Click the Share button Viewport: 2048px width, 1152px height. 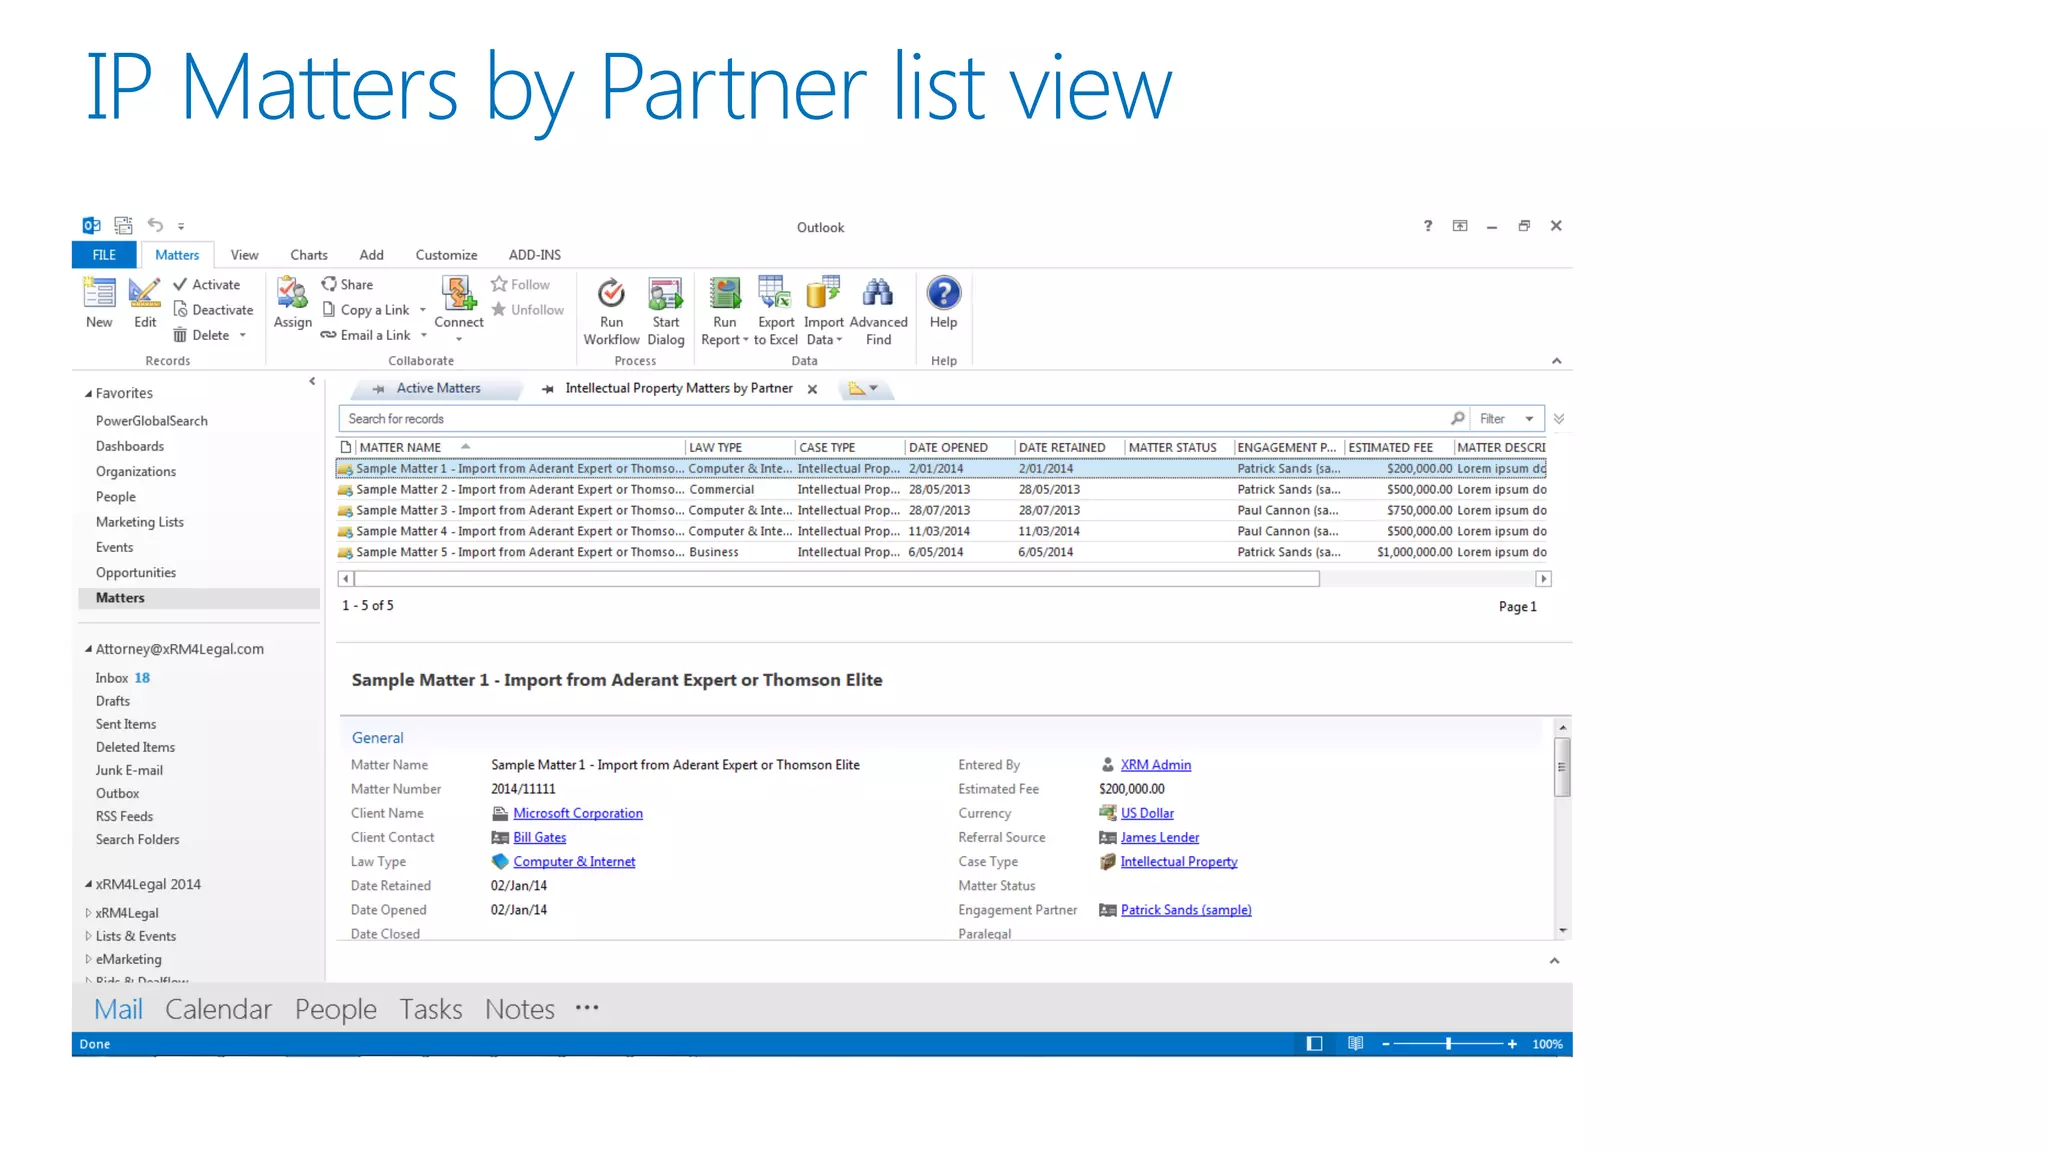(x=347, y=285)
